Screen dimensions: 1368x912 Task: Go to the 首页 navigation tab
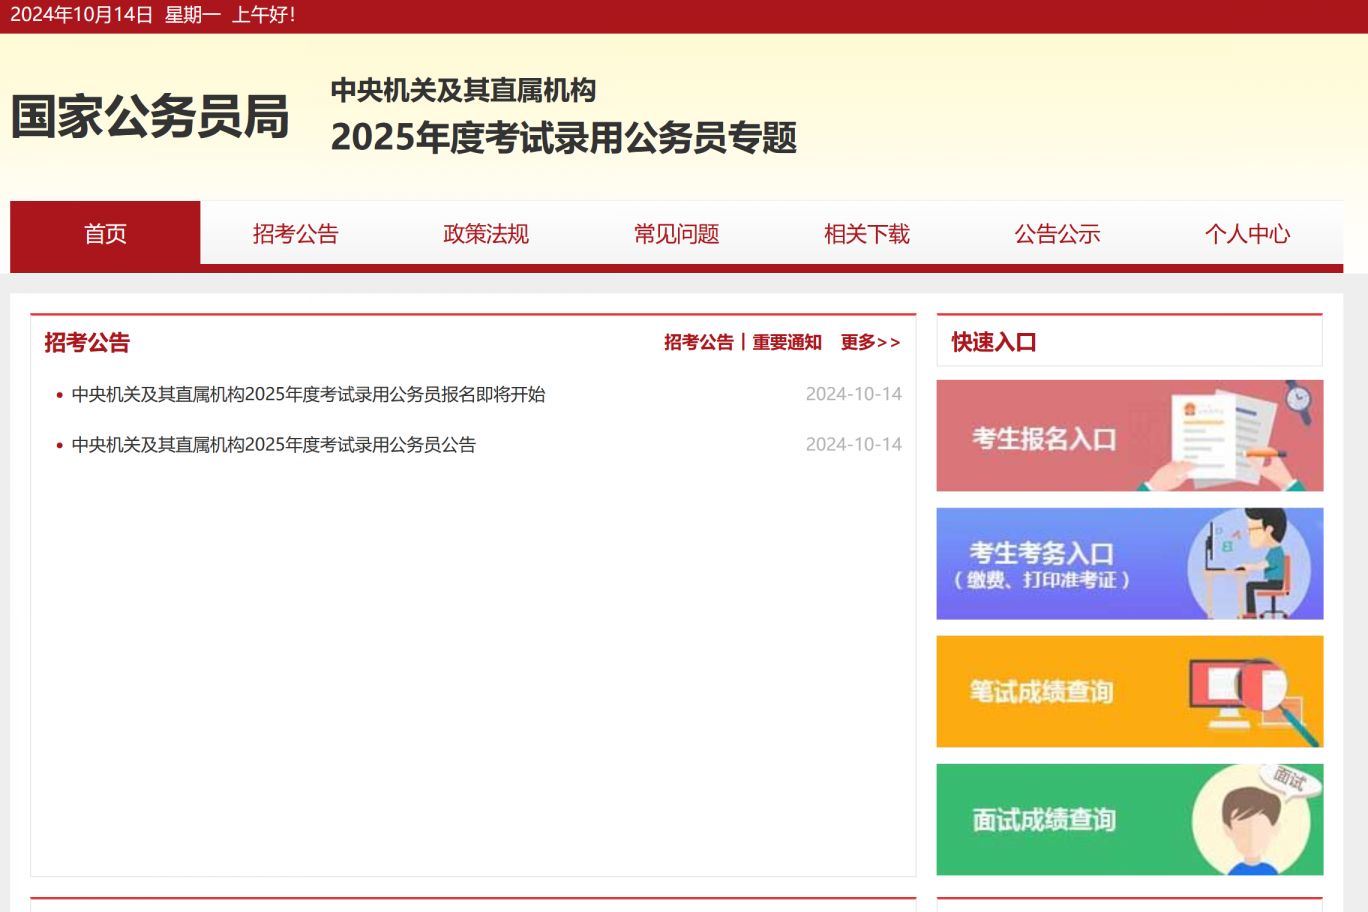(x=105, y=234)
